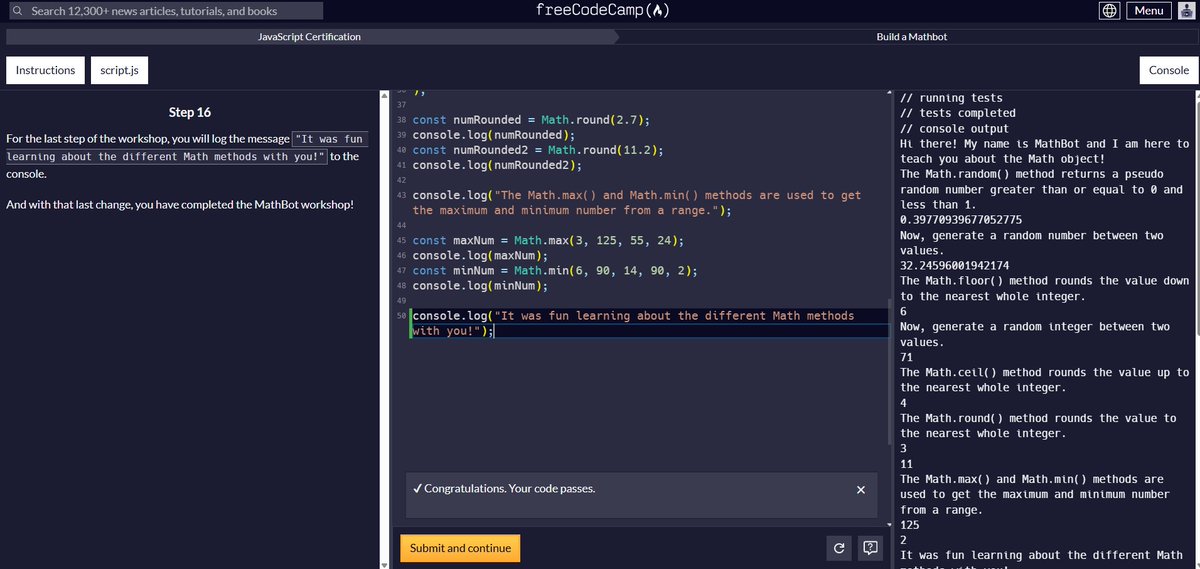Toggle the Console panel
Image resolution: width=1200 pixels, height=569 pixels.
(x=1169, y=70)
